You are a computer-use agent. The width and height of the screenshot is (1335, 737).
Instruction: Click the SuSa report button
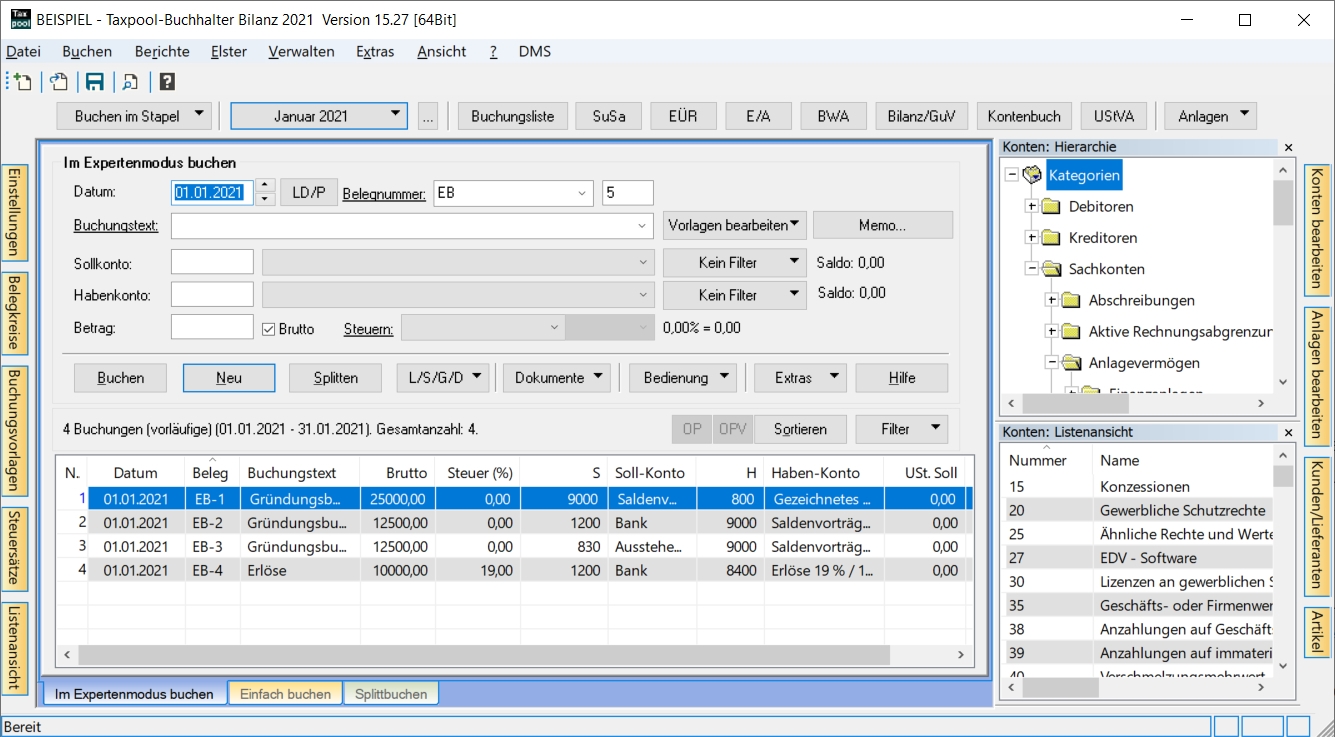[609, 116]
